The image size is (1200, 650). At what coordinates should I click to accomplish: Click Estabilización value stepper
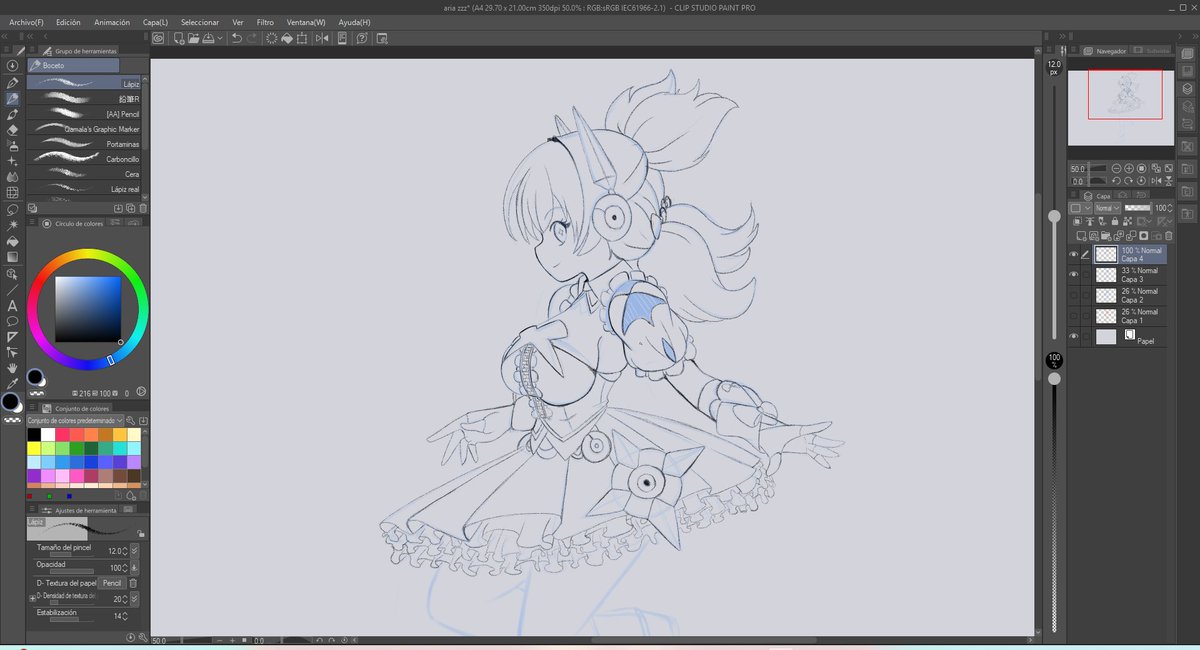(125, 616)
